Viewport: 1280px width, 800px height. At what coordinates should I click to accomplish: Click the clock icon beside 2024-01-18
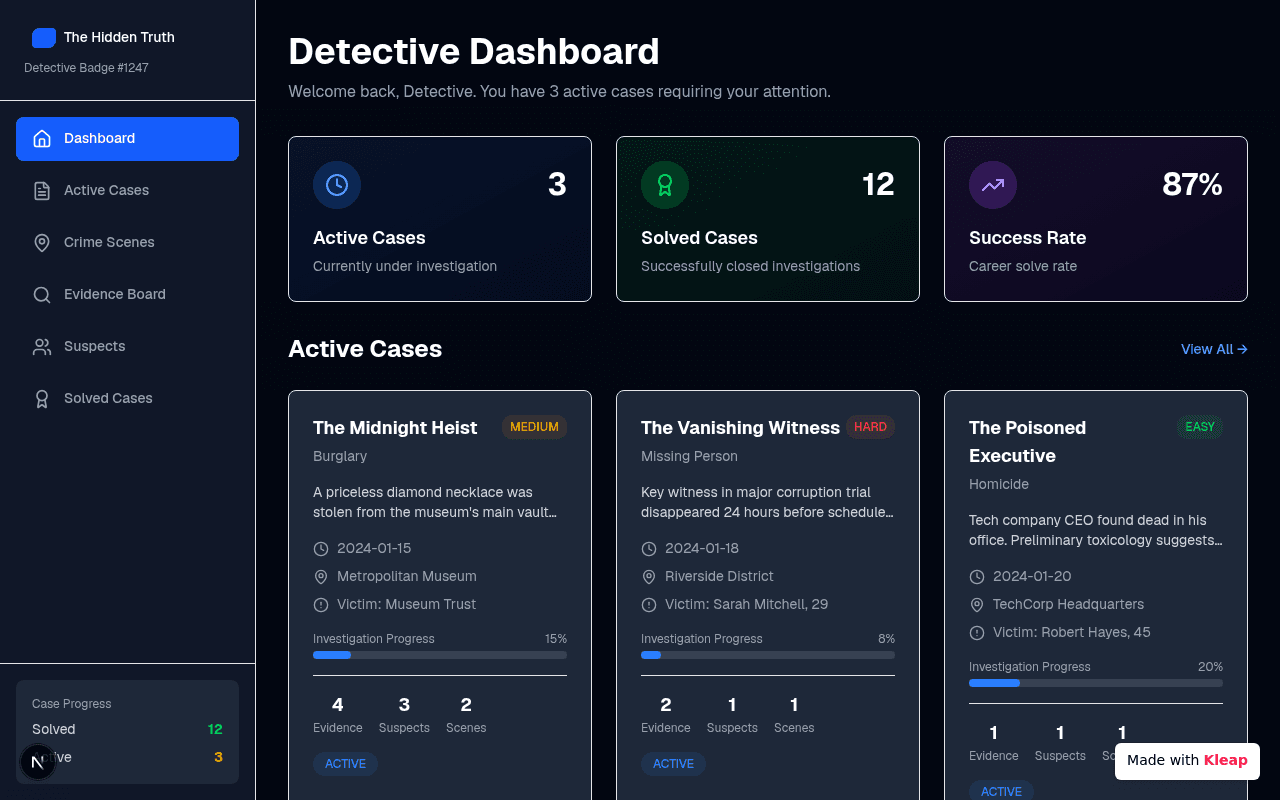(649, 549)
